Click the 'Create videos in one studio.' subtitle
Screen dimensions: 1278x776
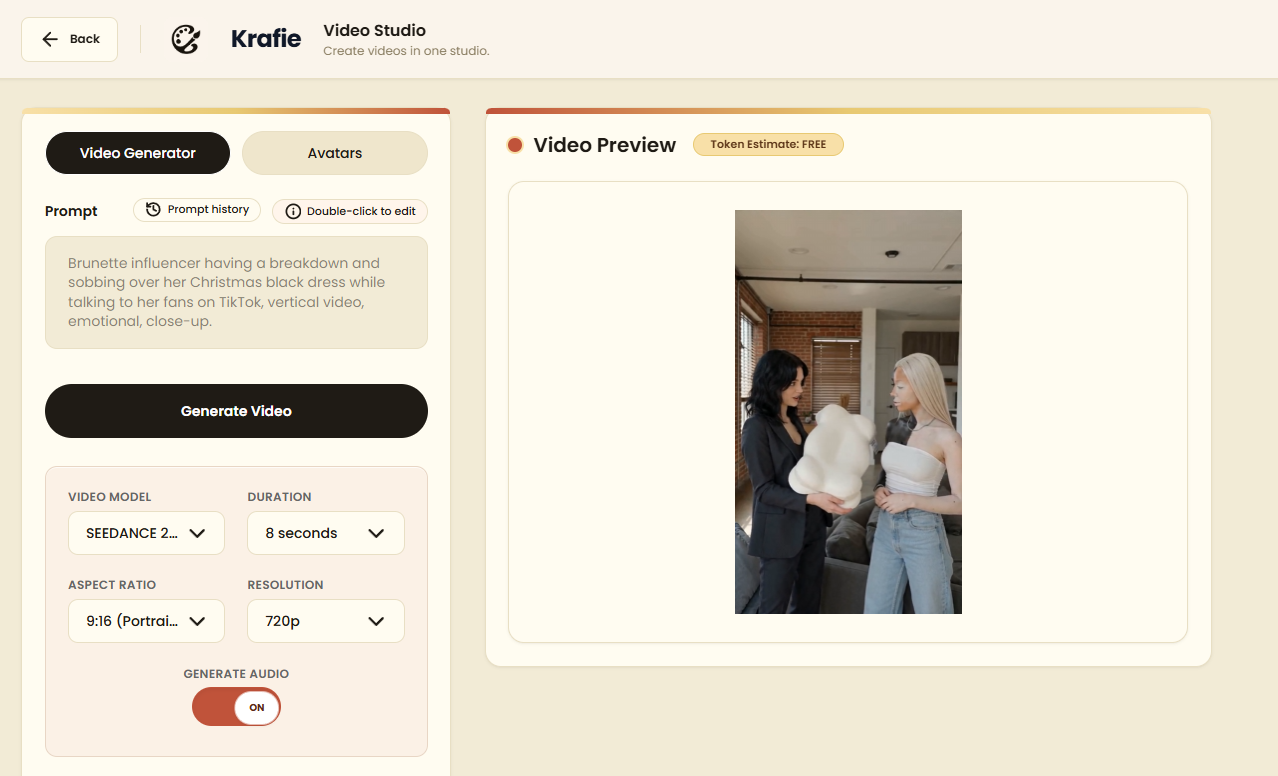pyautogui.click(x=406, y=51)
